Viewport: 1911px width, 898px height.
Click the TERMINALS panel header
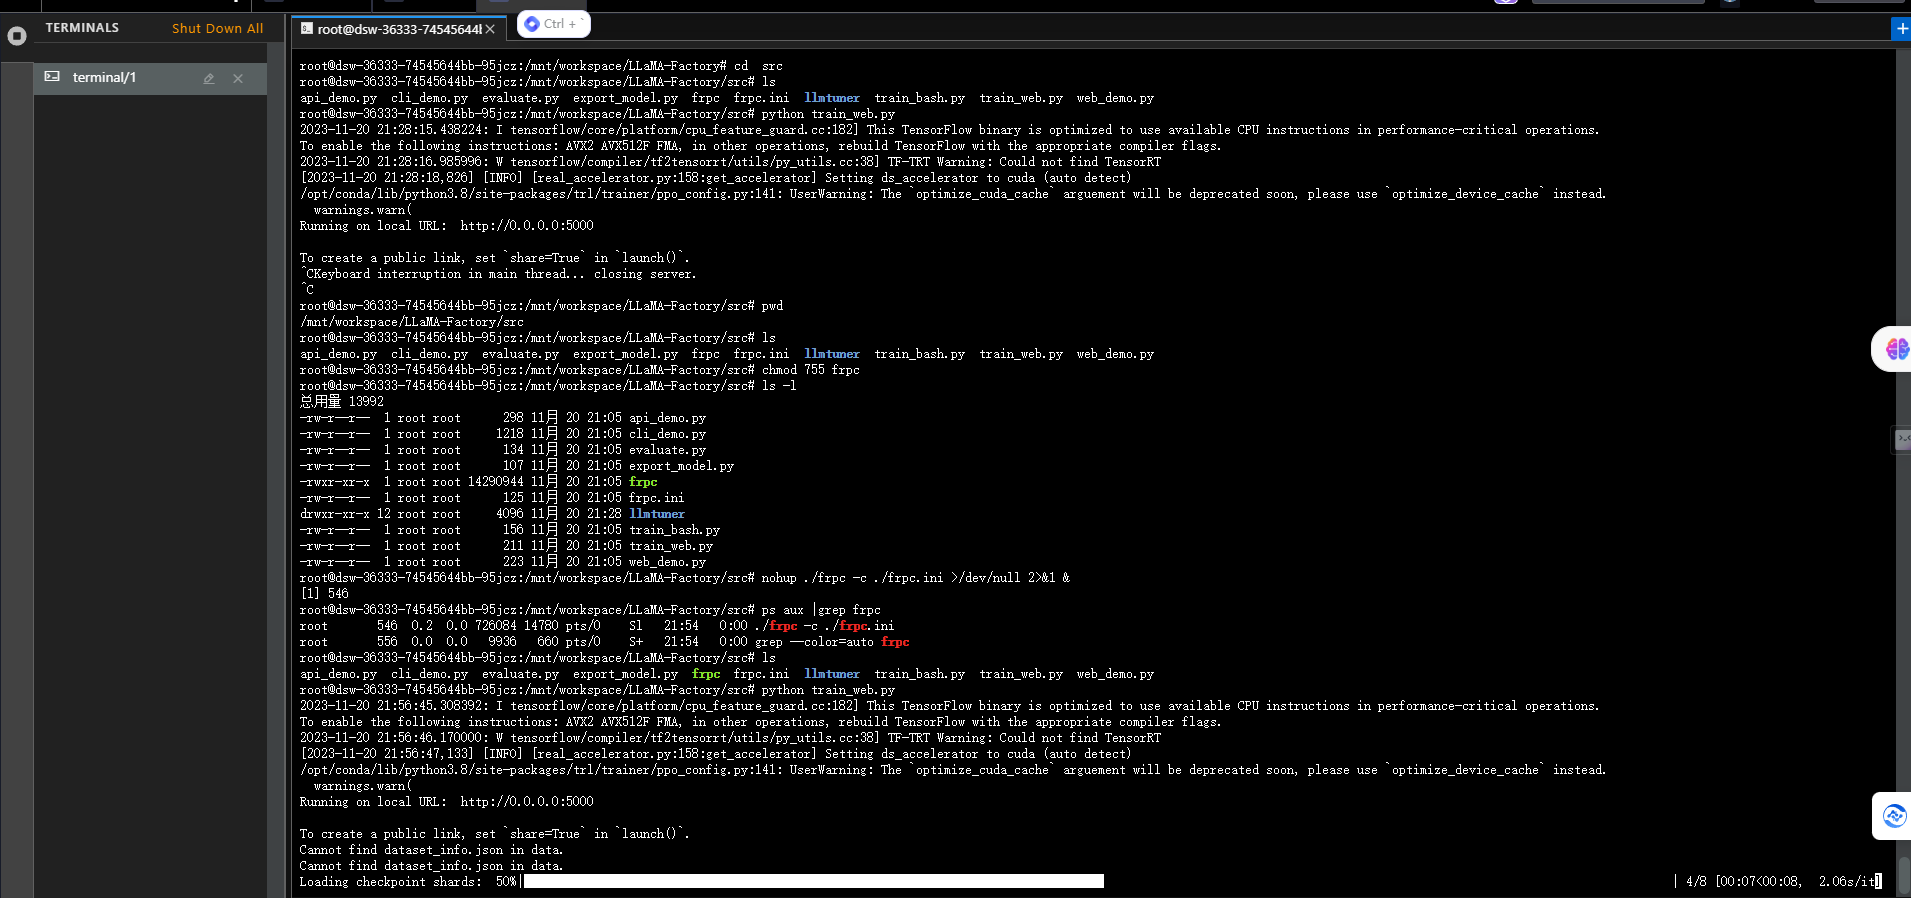coord(82,28)
